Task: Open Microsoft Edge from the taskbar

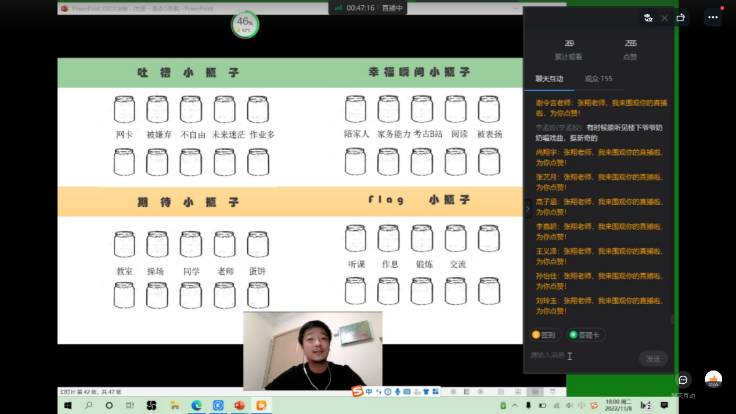Action: click(196, 405)
